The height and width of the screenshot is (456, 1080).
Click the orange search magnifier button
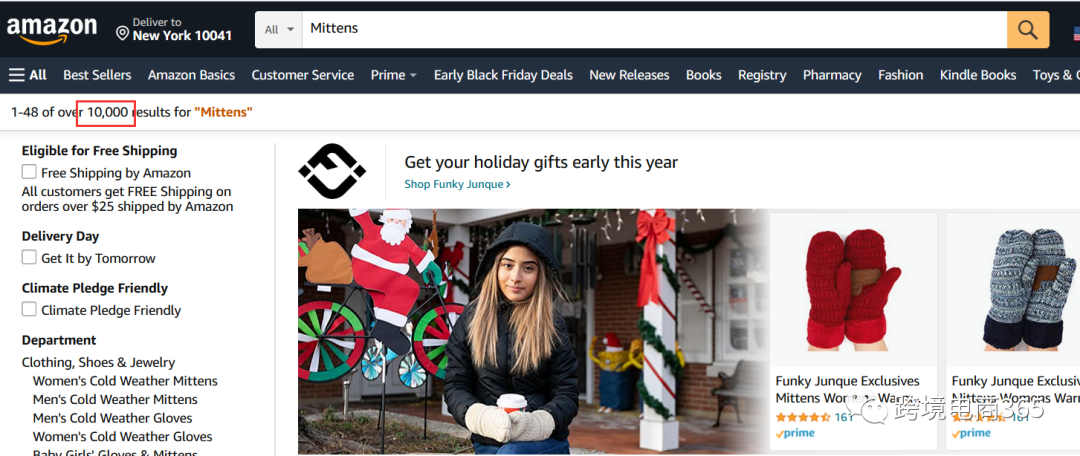click(x=1028, y=30)
